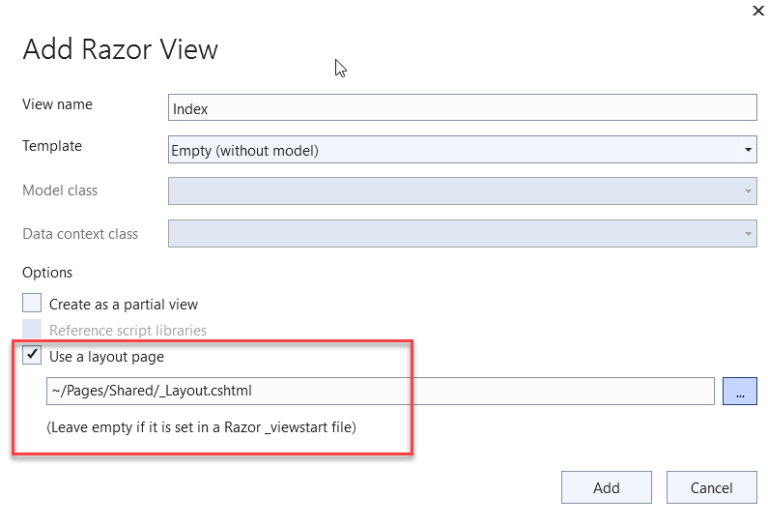The image size is (768, 526).
Task: Click the "View name" field label
Action: click(57, 104)
